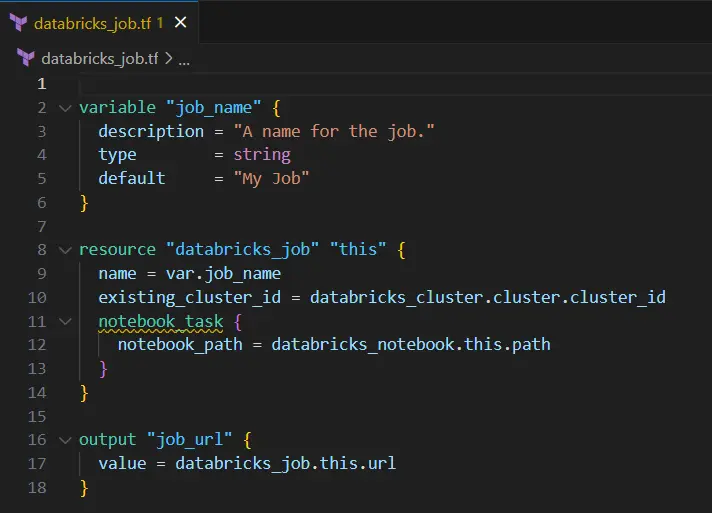The image size is (712, 513).
Task: Click the underlined 'notebook_task' warning text
Action: pyautogui.click(x=161, y=321)
